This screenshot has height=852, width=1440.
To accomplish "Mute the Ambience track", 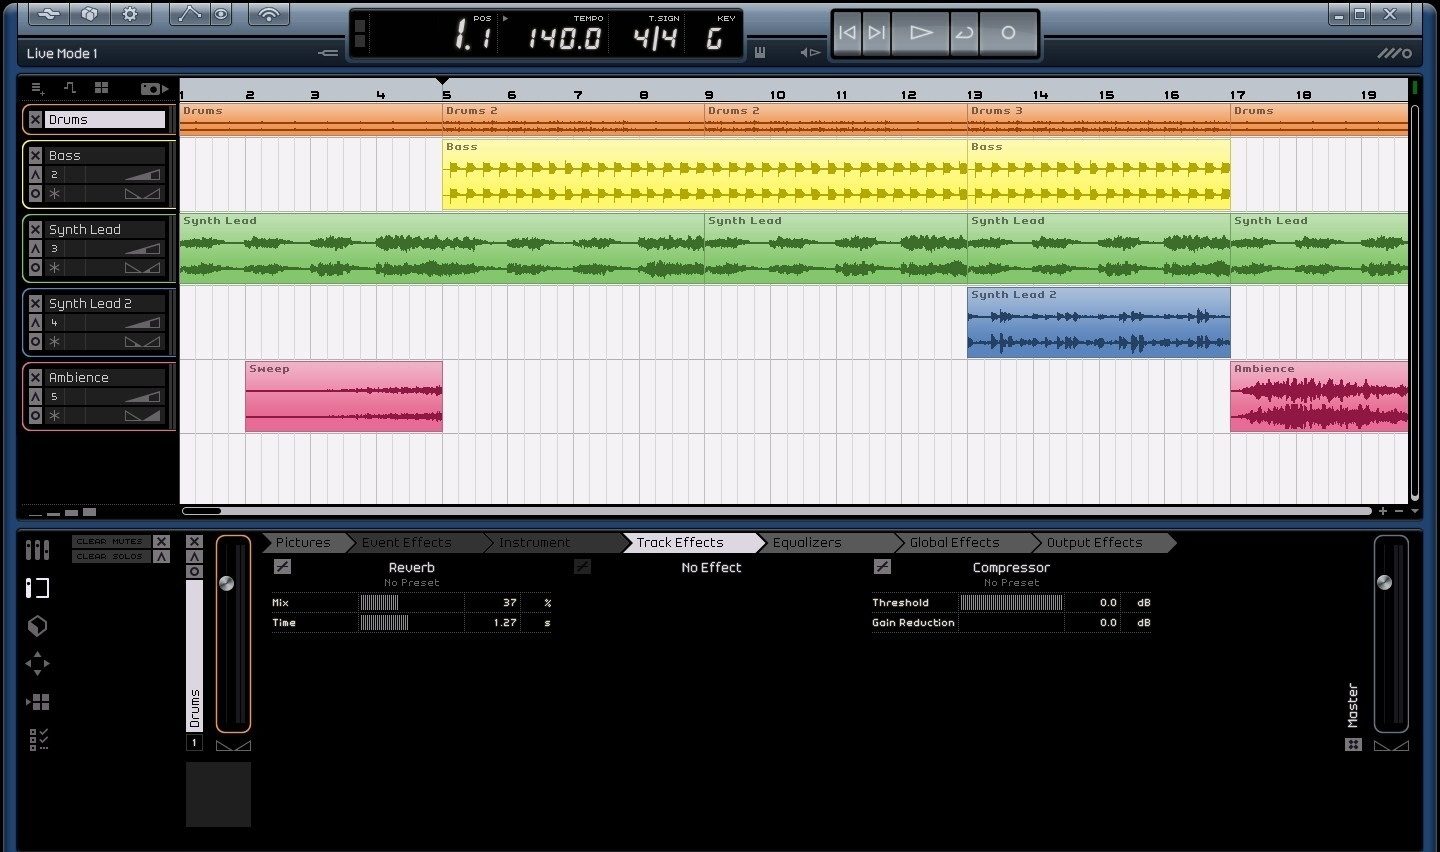I will tap(35, 377).
